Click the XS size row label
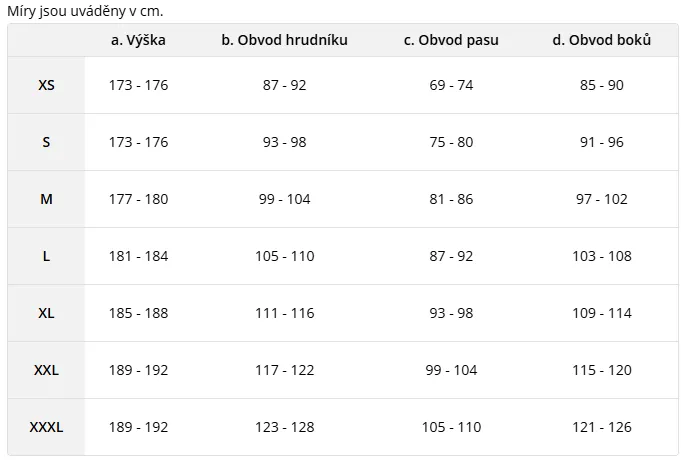This screenshot has height=470, width=691. click(46, 86)
